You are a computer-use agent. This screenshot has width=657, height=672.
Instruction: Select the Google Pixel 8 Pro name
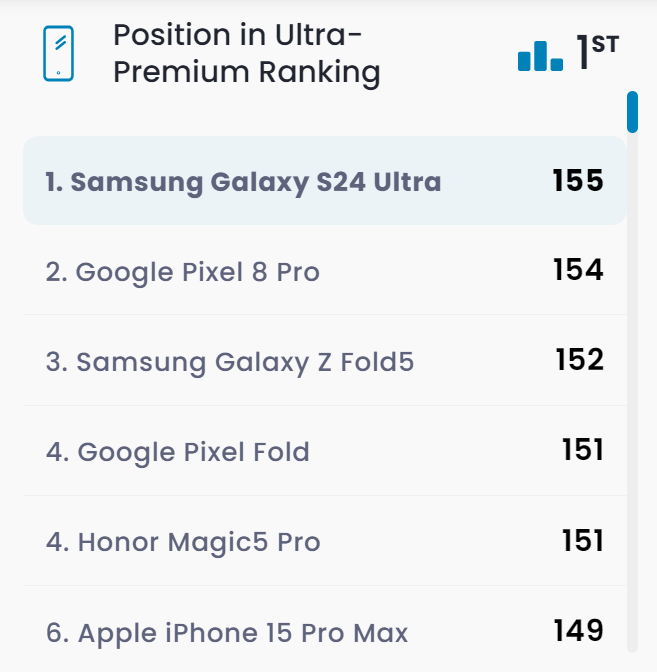click(183, 271)
